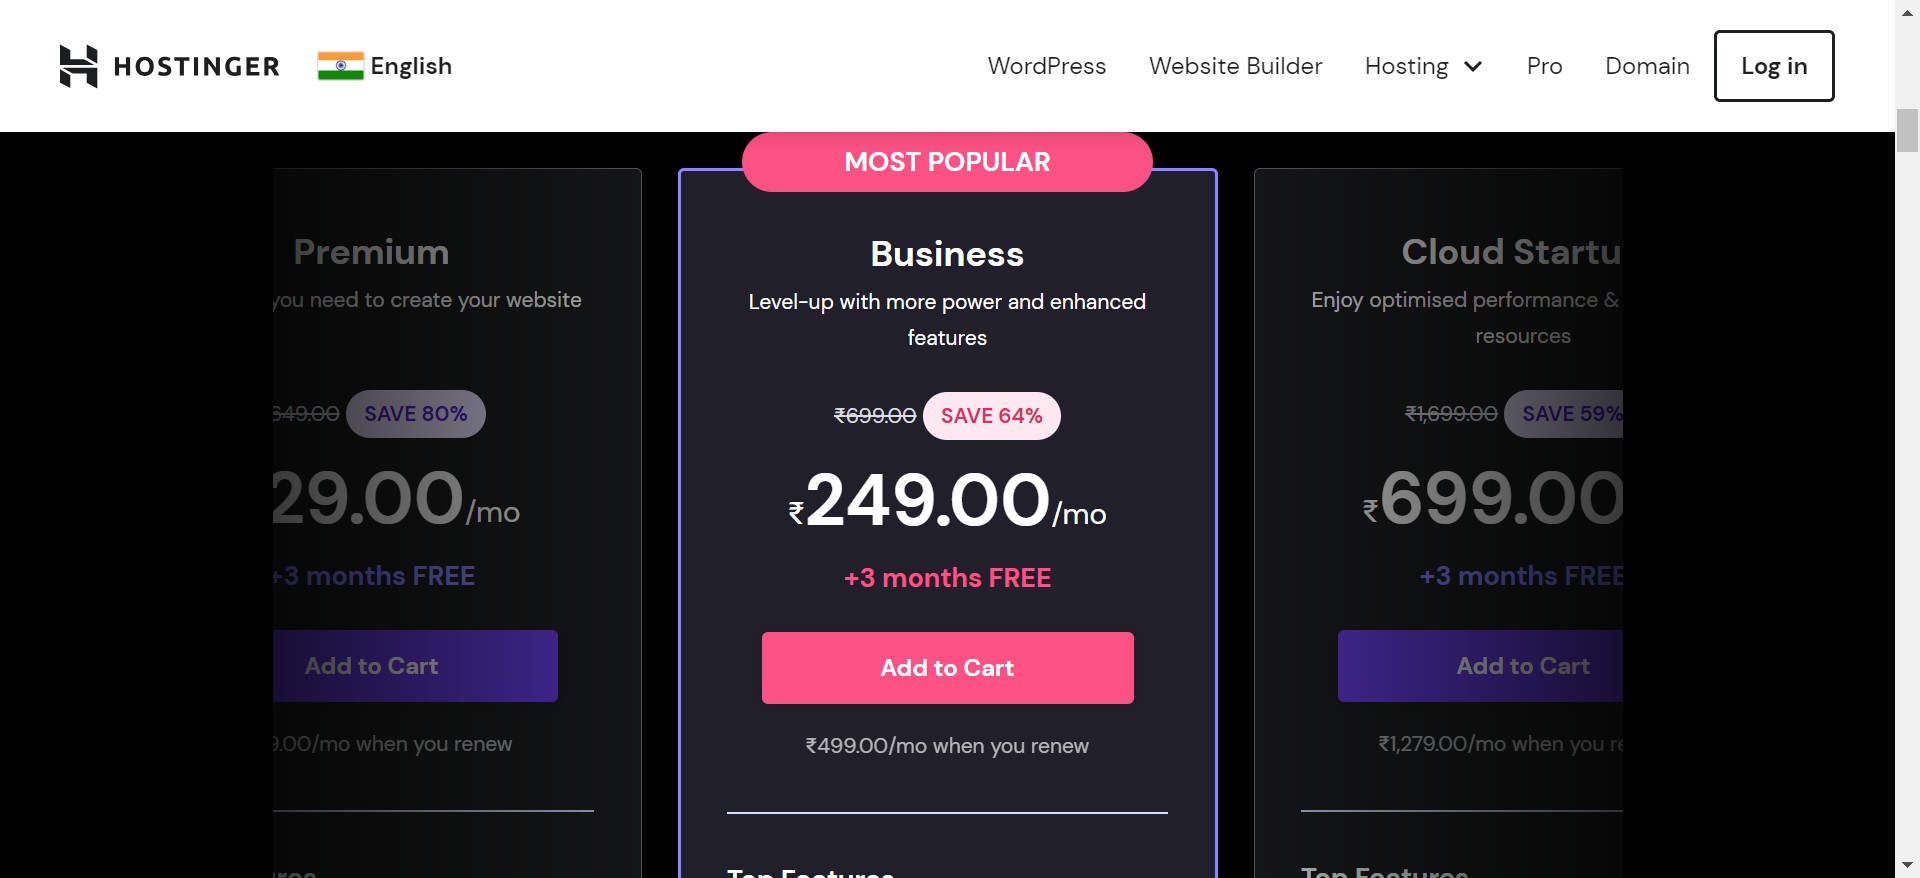Click the Log in button

coord(1774,66)
